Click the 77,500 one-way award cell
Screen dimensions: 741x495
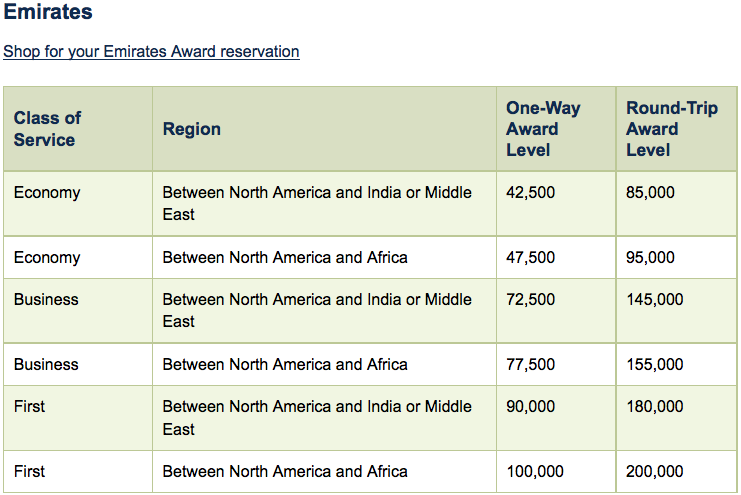point(531,364)
